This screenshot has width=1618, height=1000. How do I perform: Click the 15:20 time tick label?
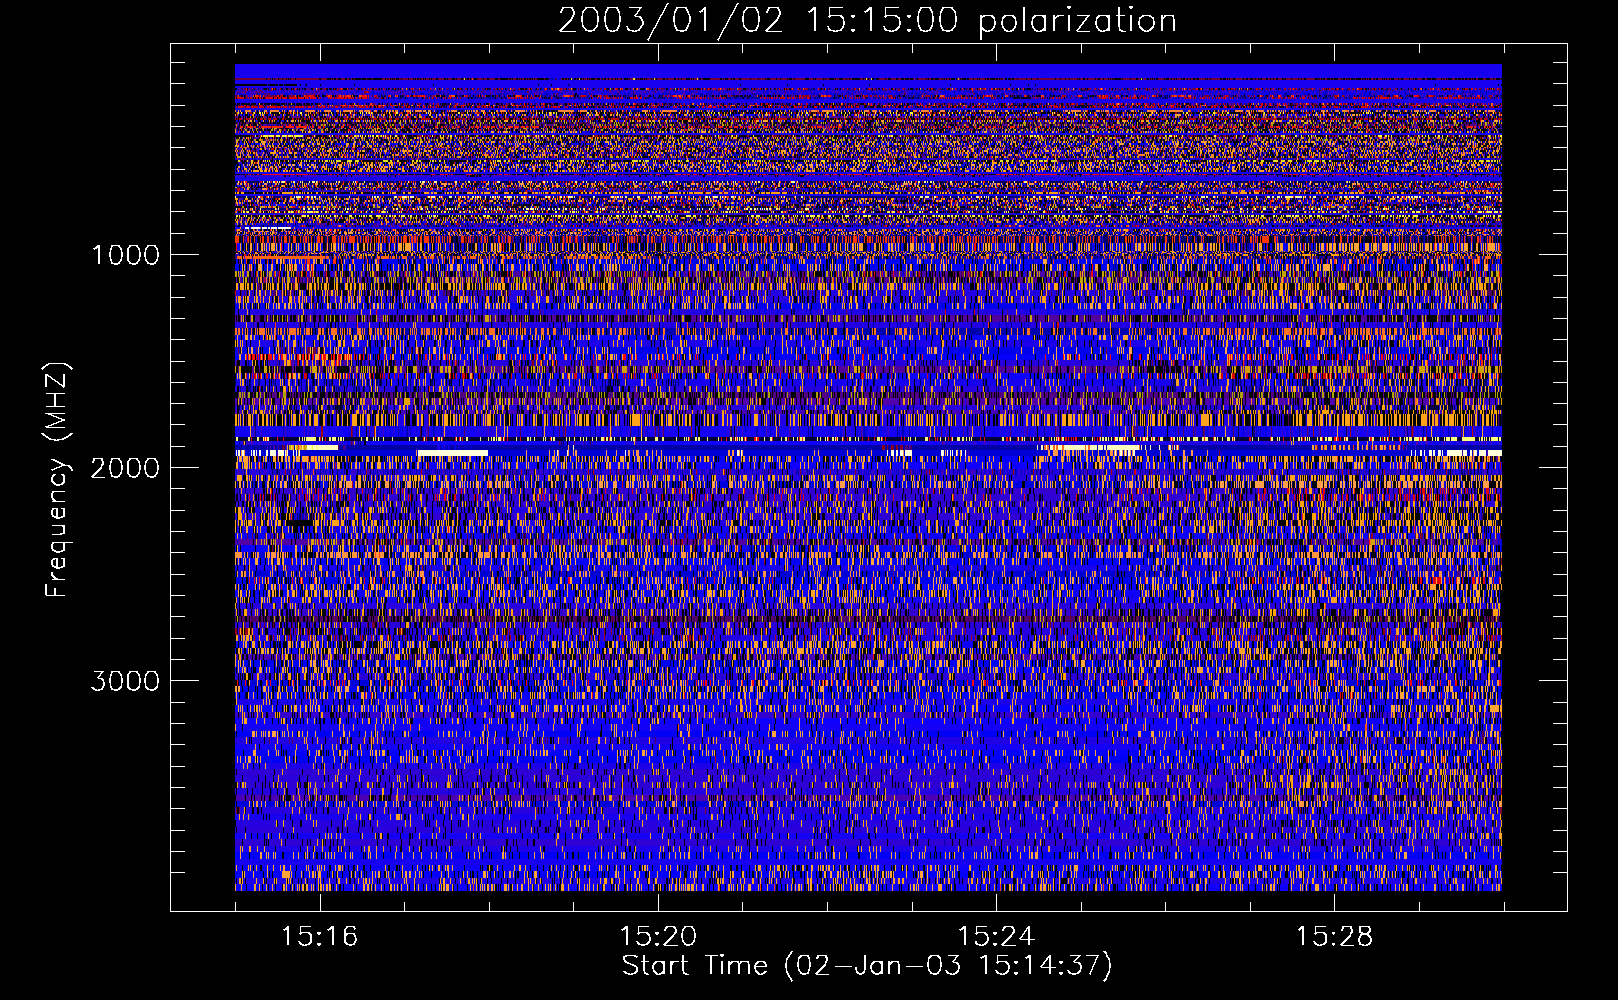tap(658, 937)
